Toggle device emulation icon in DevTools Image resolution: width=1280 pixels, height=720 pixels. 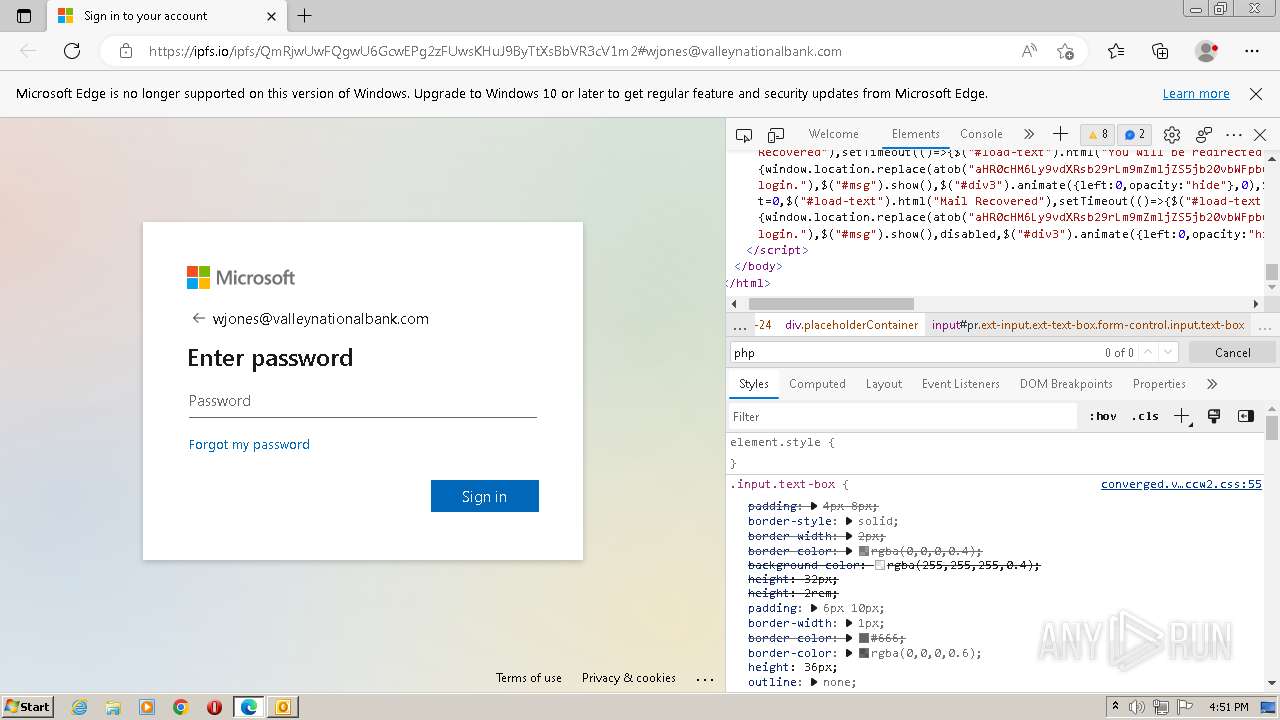click(x=776, y=134)
